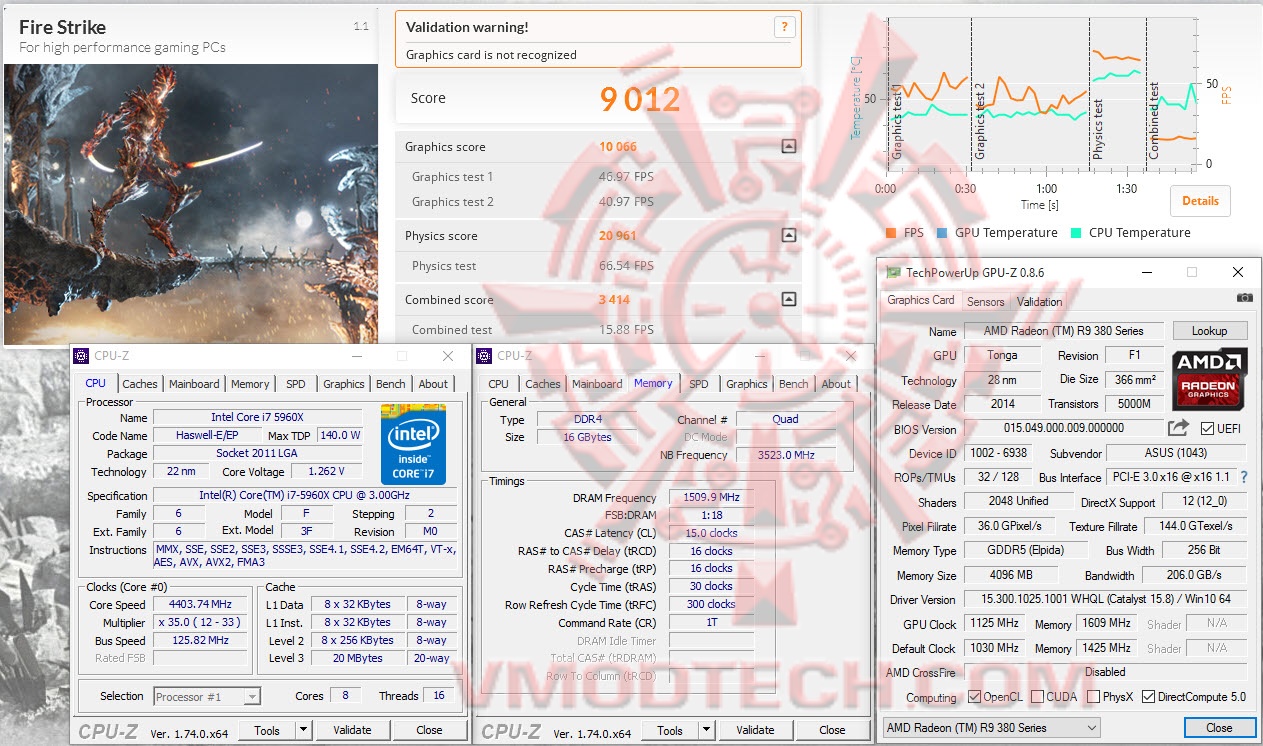The height and width of the screenshot is (746, 1263).
Task: Click the Graphics test 2 row 40.97 FPS
Action: pos(598,202)
